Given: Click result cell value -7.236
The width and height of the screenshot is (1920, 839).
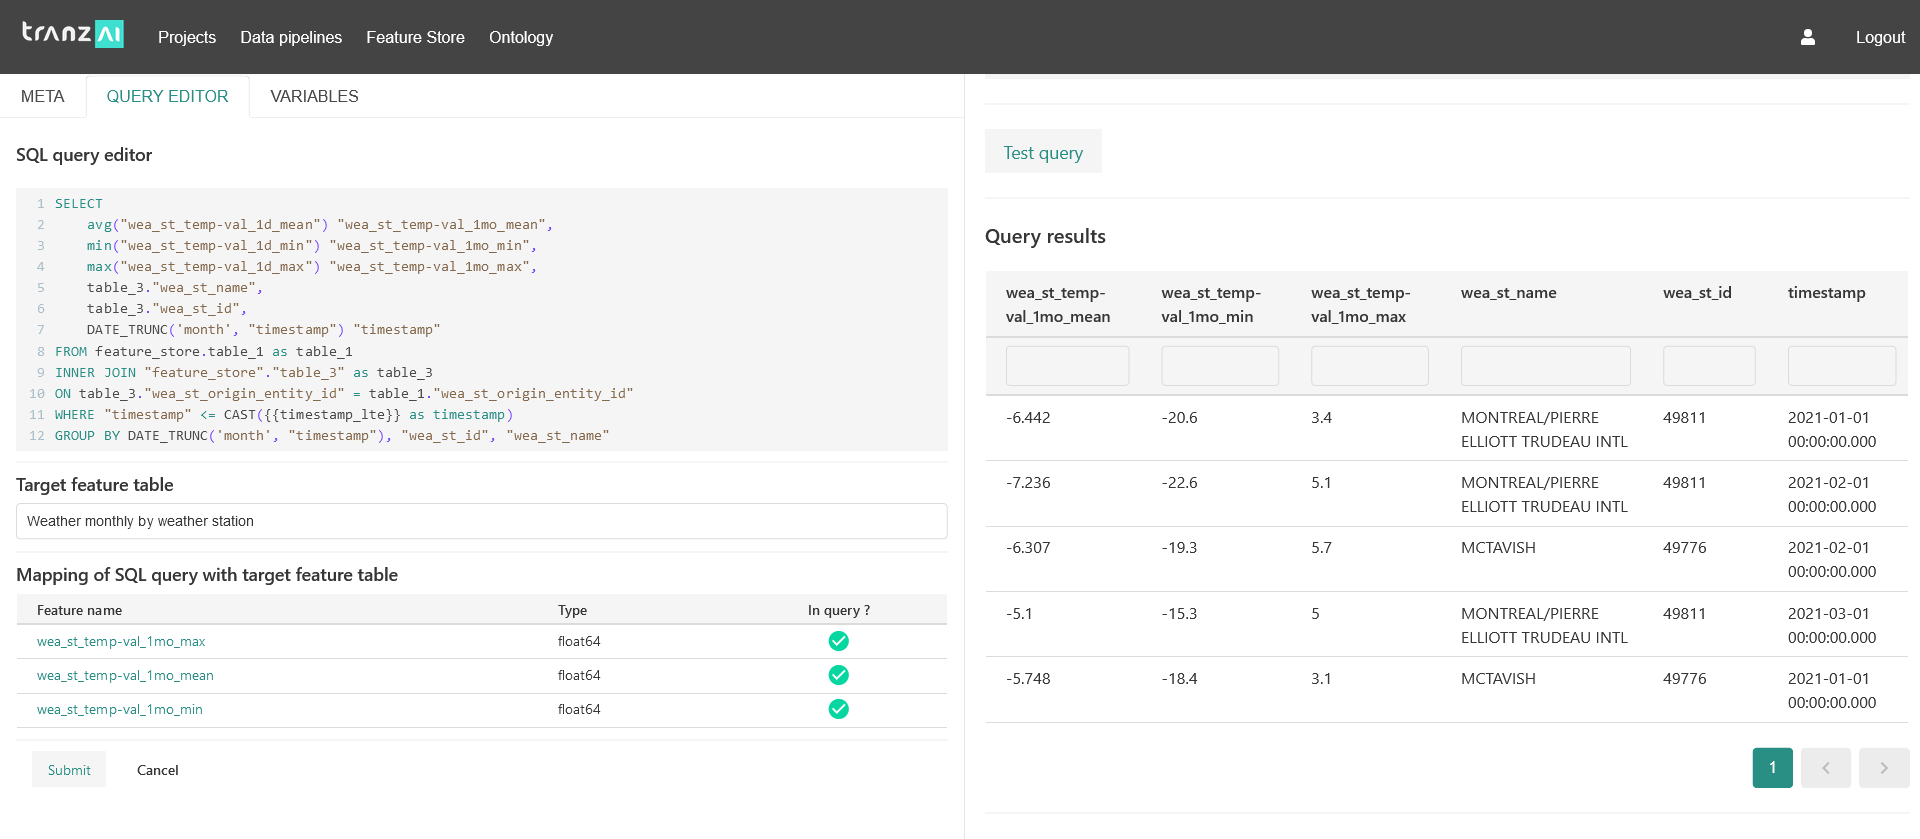Looking at the screenshot, I should coord(1028,483).
